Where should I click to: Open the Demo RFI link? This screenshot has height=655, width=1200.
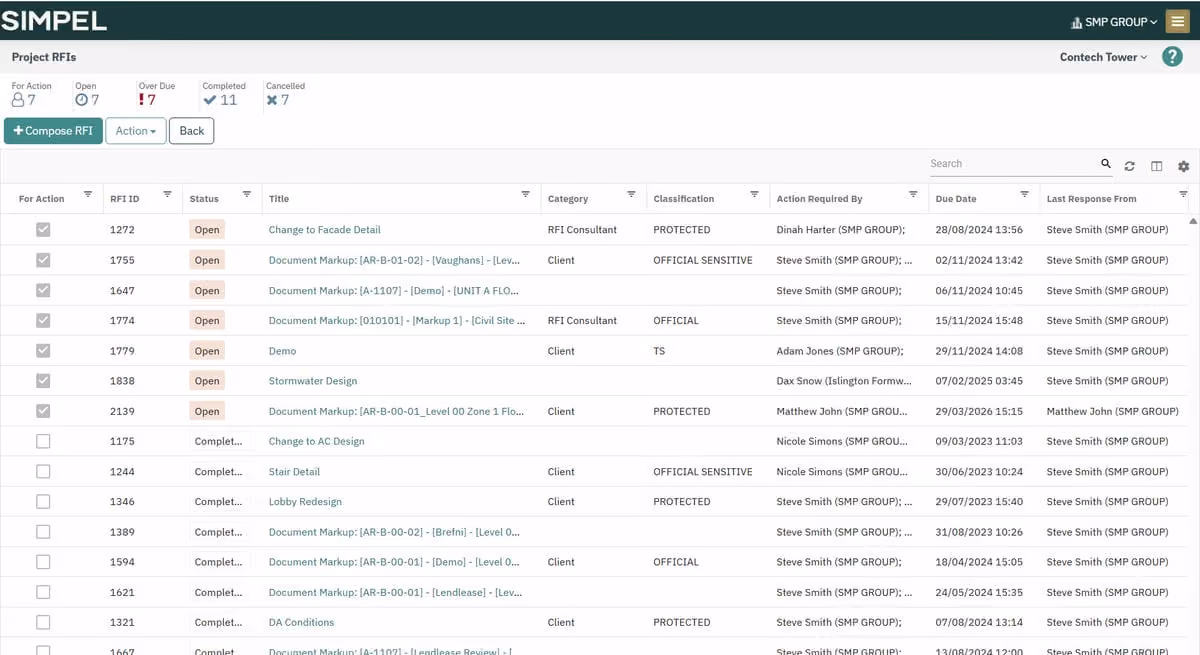282,351
